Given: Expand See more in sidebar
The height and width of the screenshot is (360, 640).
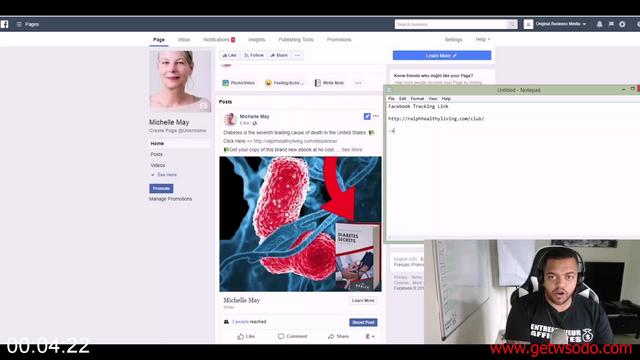Looking at the screenshot, I should coord(164,175).
